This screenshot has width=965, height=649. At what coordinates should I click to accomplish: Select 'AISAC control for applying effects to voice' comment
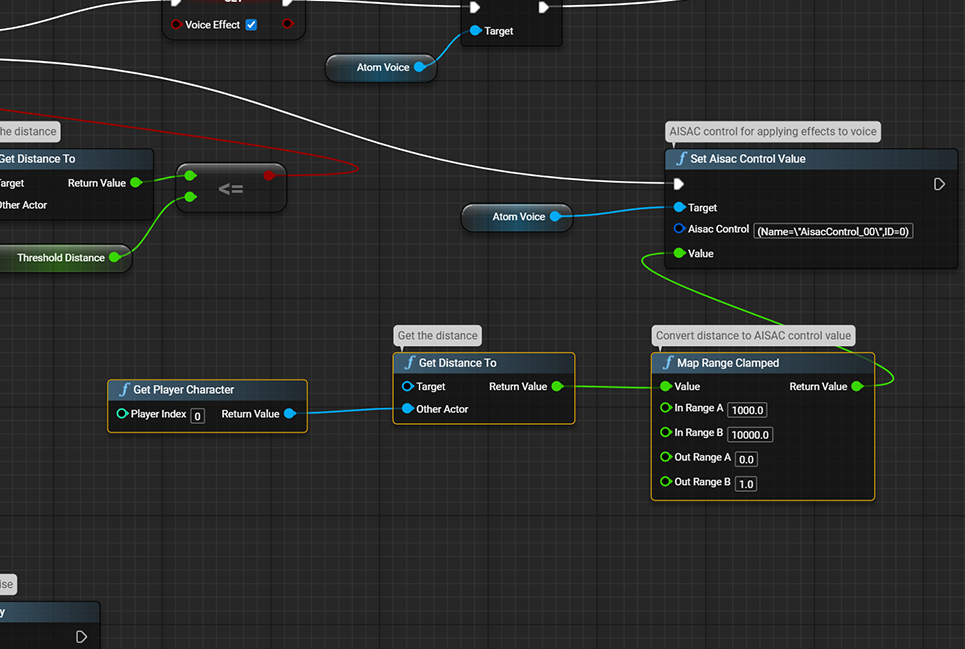click(773, 131)
